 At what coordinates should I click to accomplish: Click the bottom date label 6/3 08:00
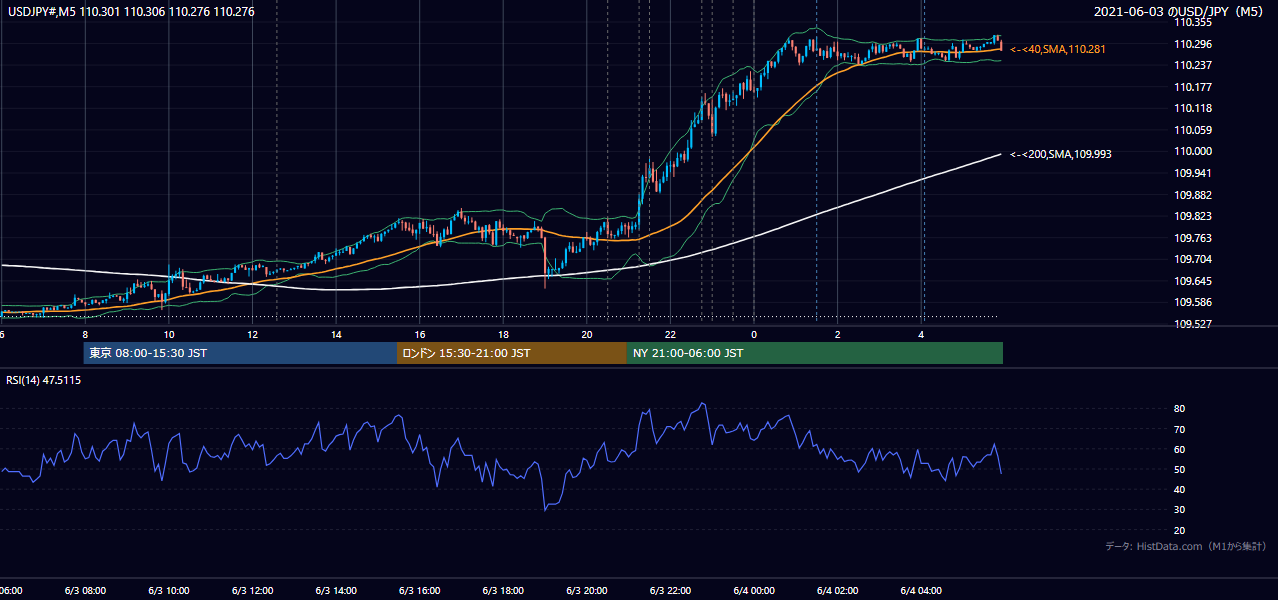coord(85,591)
